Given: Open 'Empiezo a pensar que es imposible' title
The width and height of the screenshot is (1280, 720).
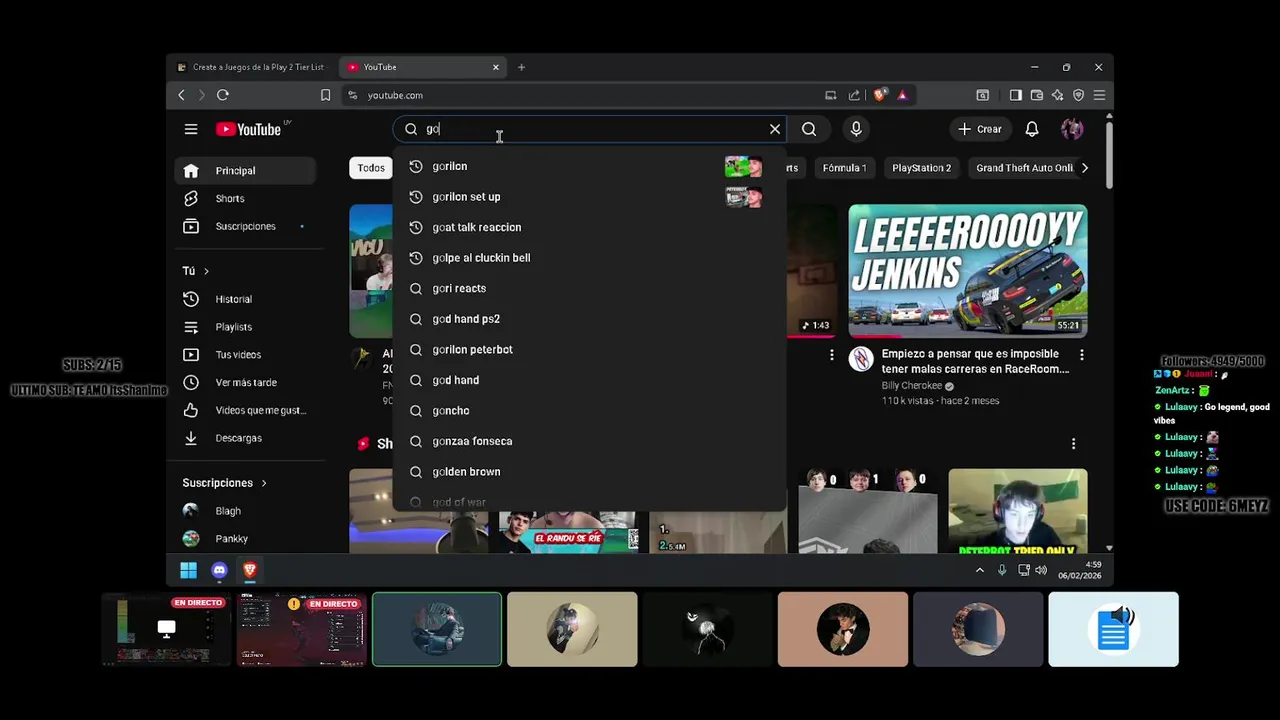Looking at the screenshot, I should (x=975, y=361).
